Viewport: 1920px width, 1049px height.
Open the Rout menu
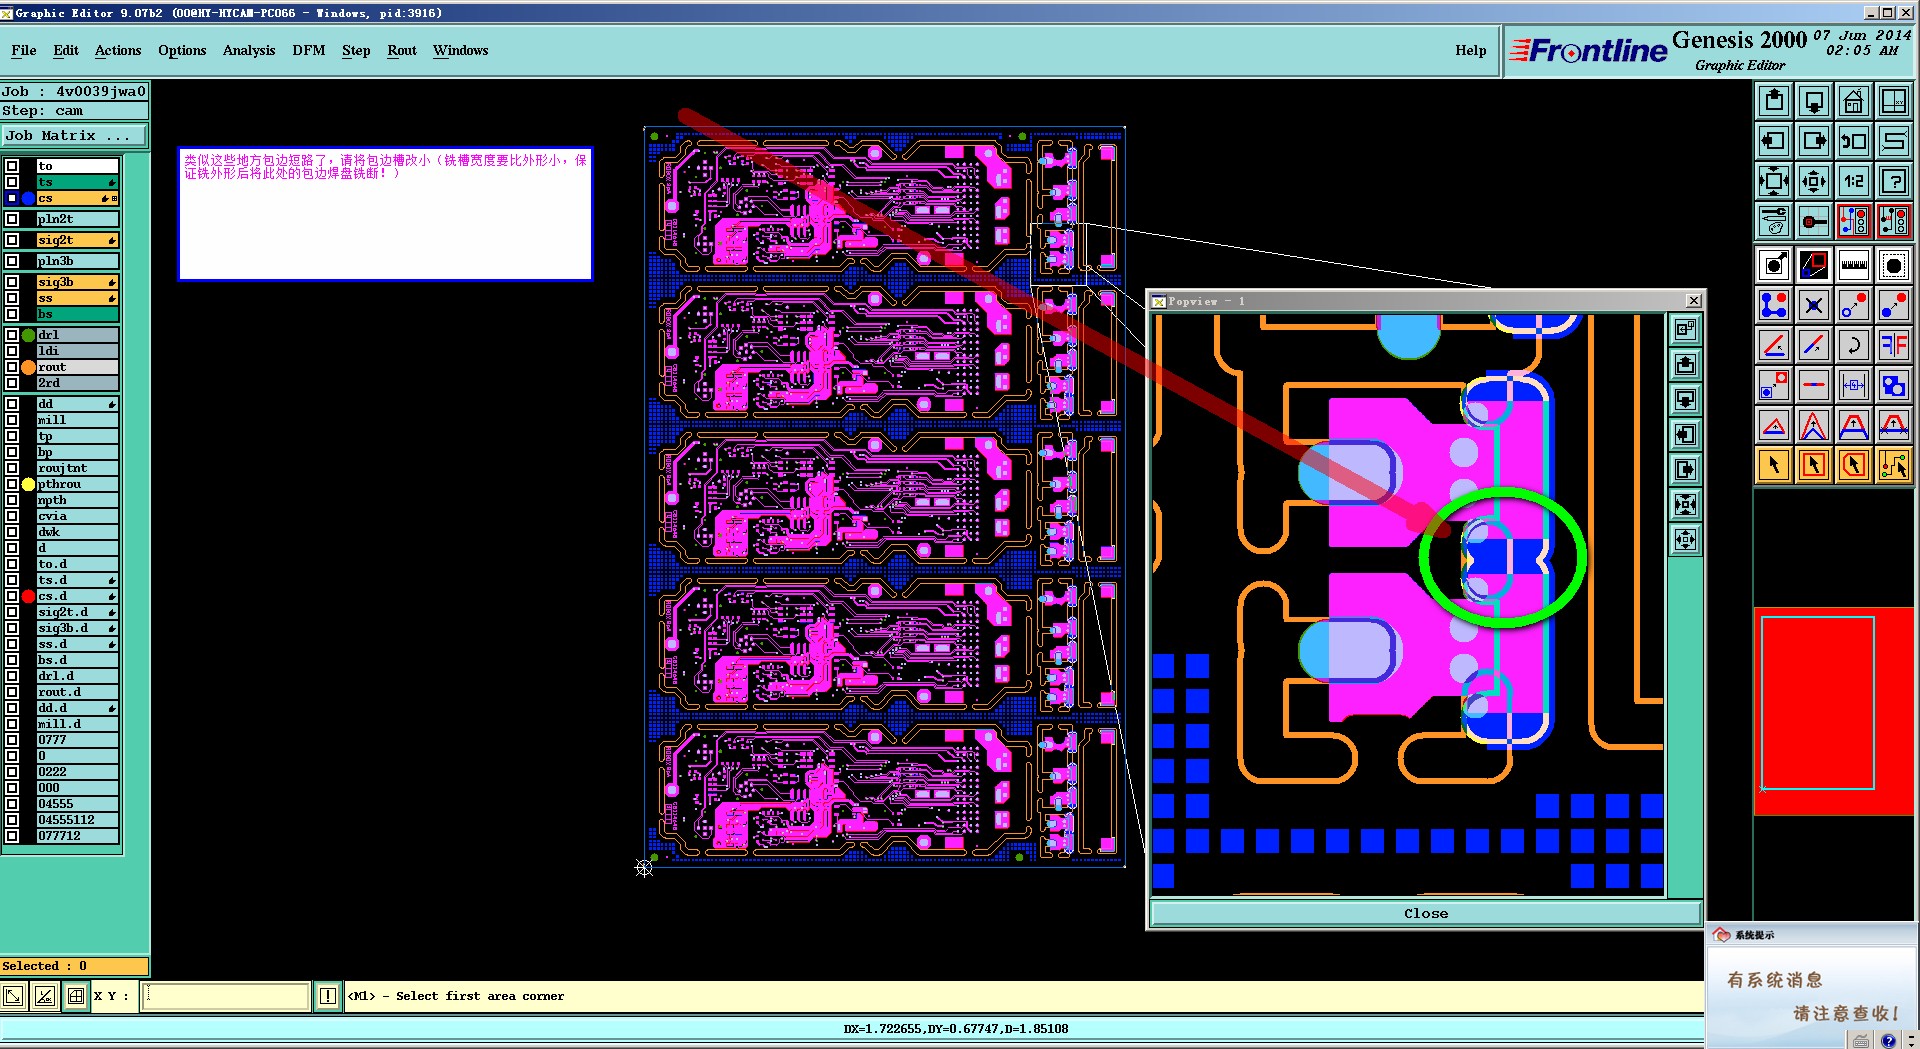(x=402, y=50)
